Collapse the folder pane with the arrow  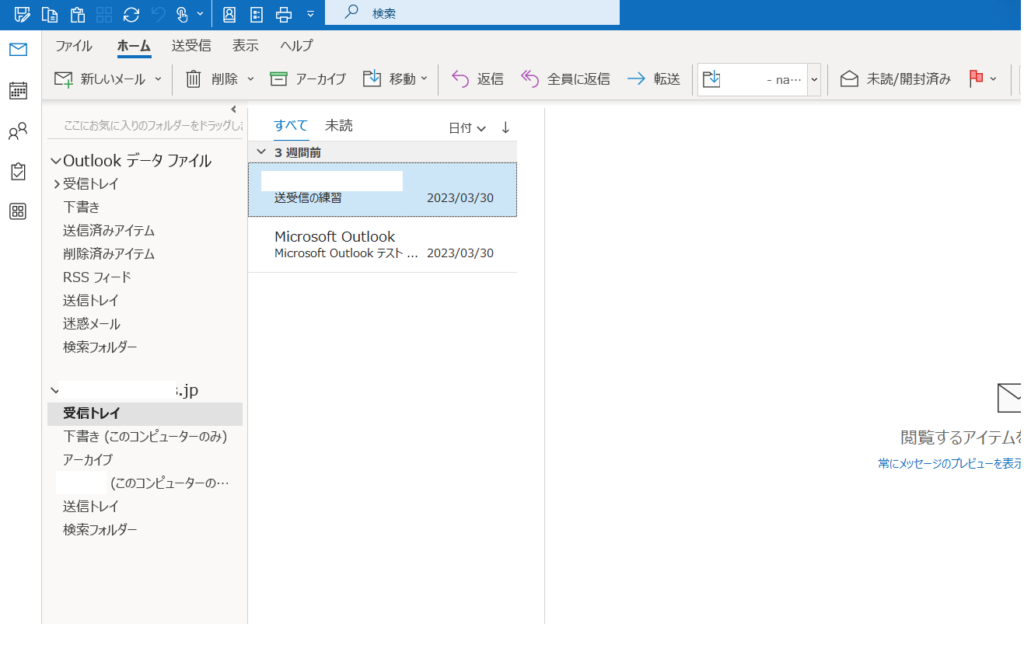(234, 109)
